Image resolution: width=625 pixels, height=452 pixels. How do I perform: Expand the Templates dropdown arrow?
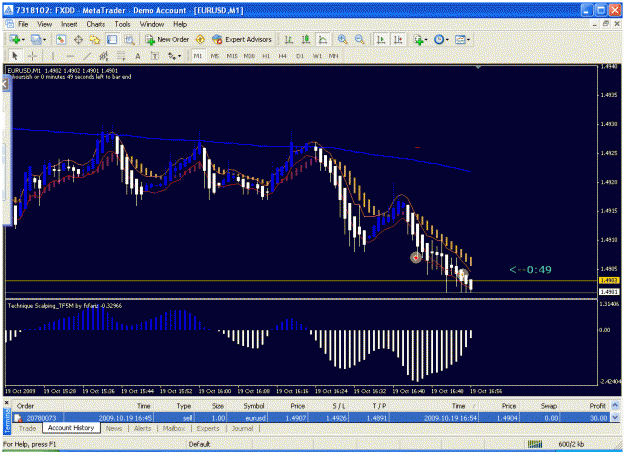coord(468,39)
